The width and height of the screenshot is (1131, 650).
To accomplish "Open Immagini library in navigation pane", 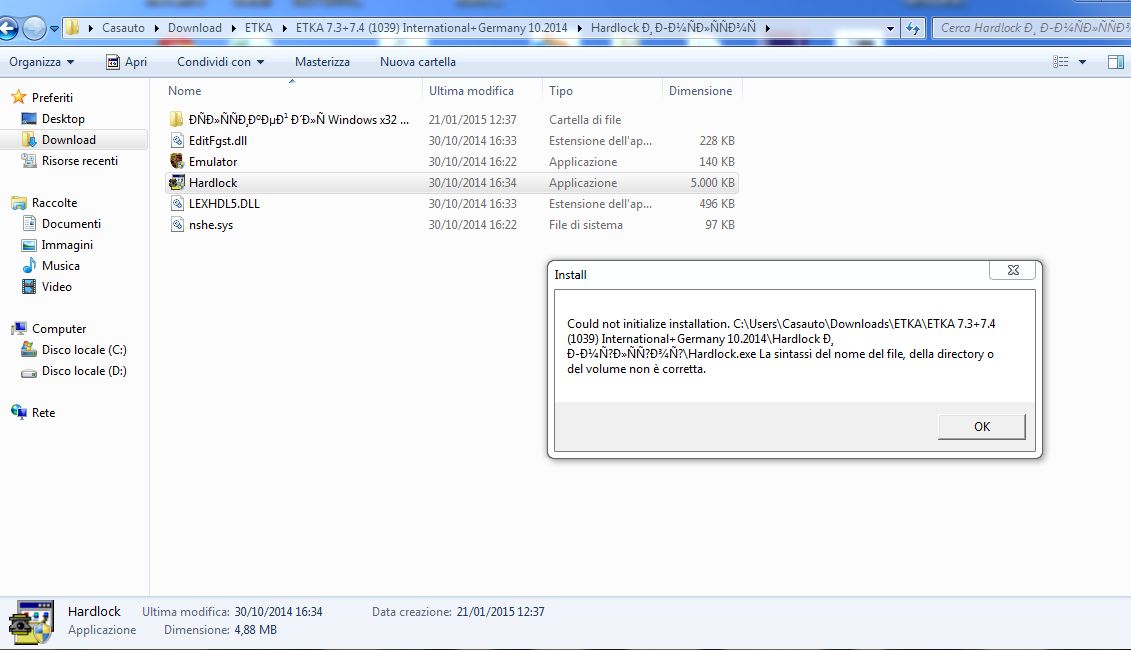I will tap(67, 245).
